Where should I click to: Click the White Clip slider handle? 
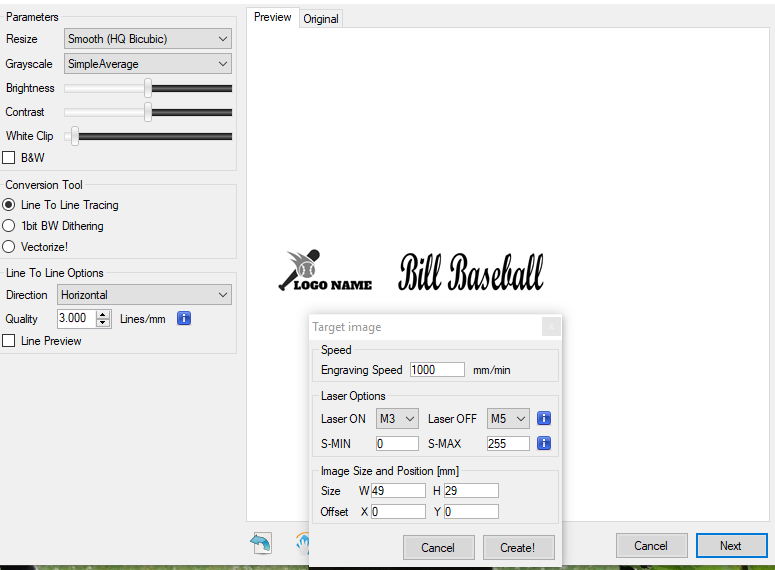(75, 136)
